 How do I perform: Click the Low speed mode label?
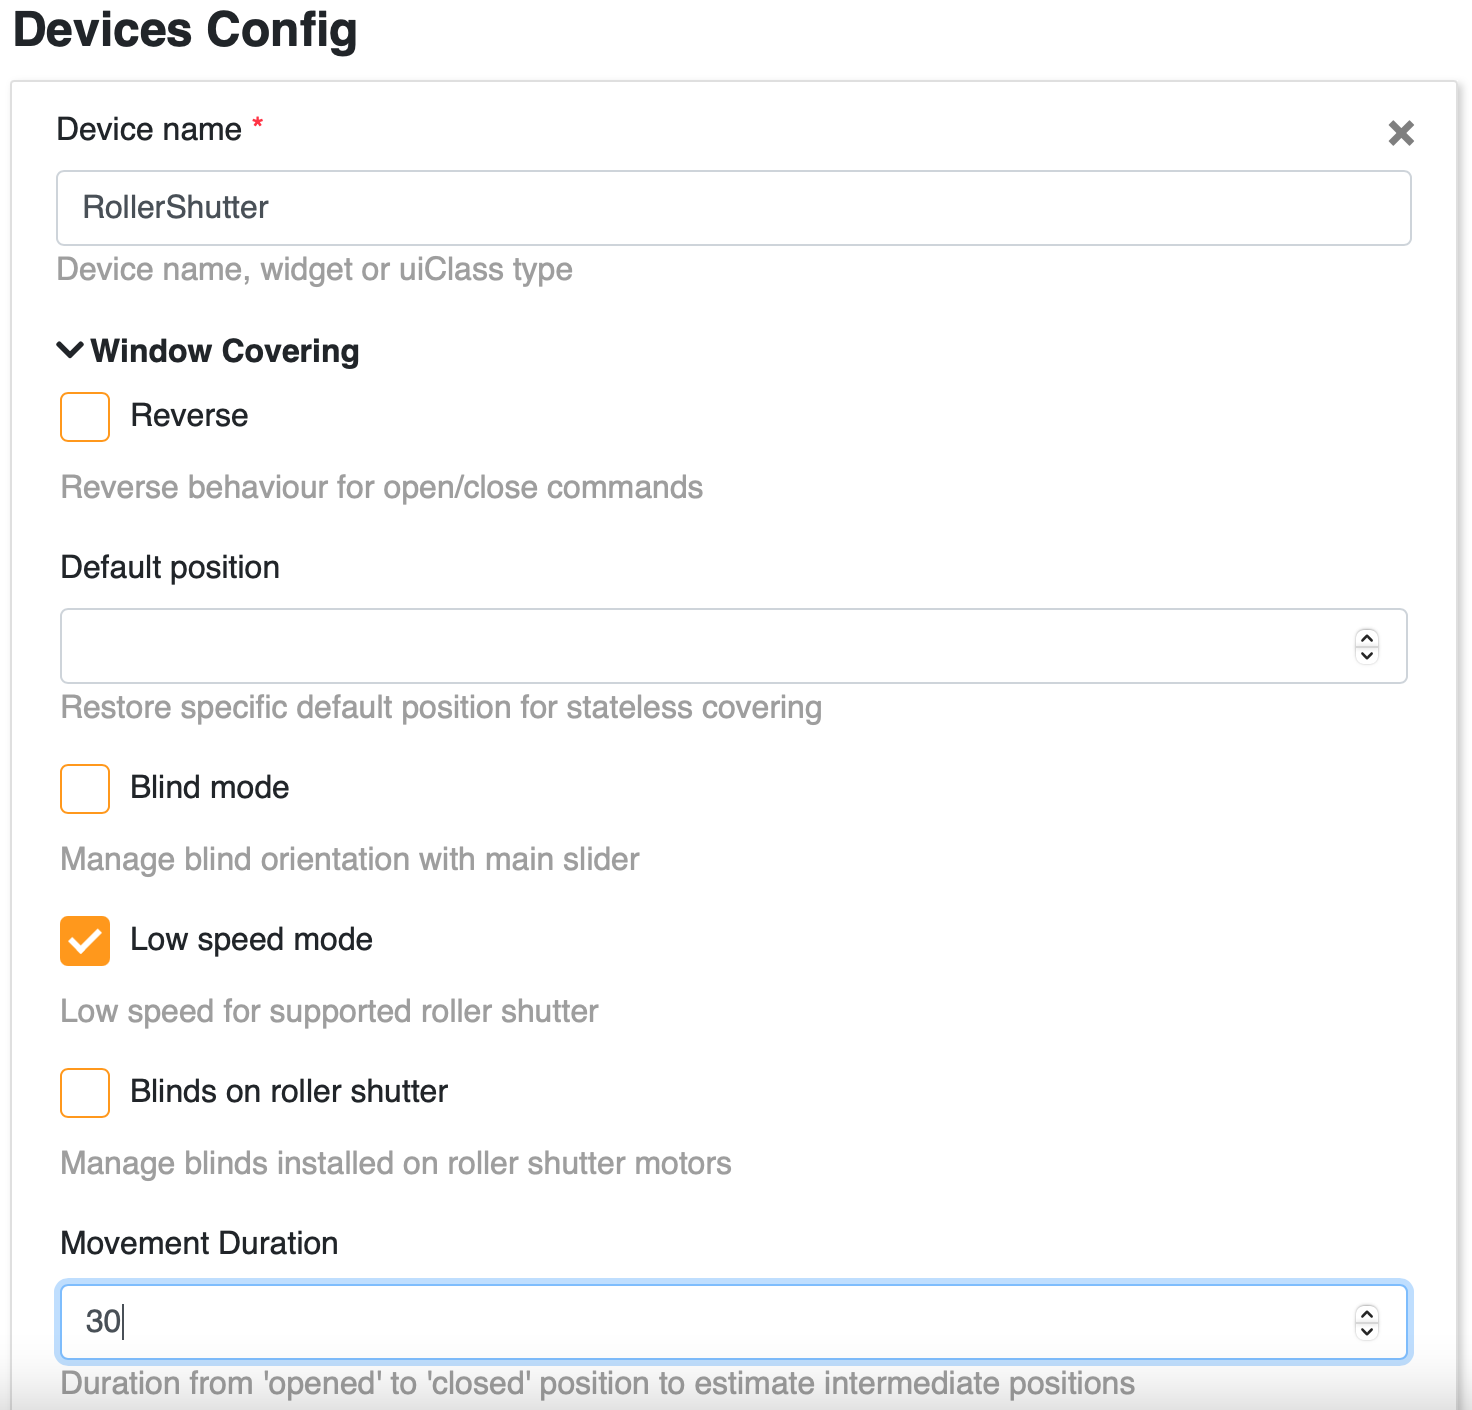pyautogui.click(x=251, y=940)
